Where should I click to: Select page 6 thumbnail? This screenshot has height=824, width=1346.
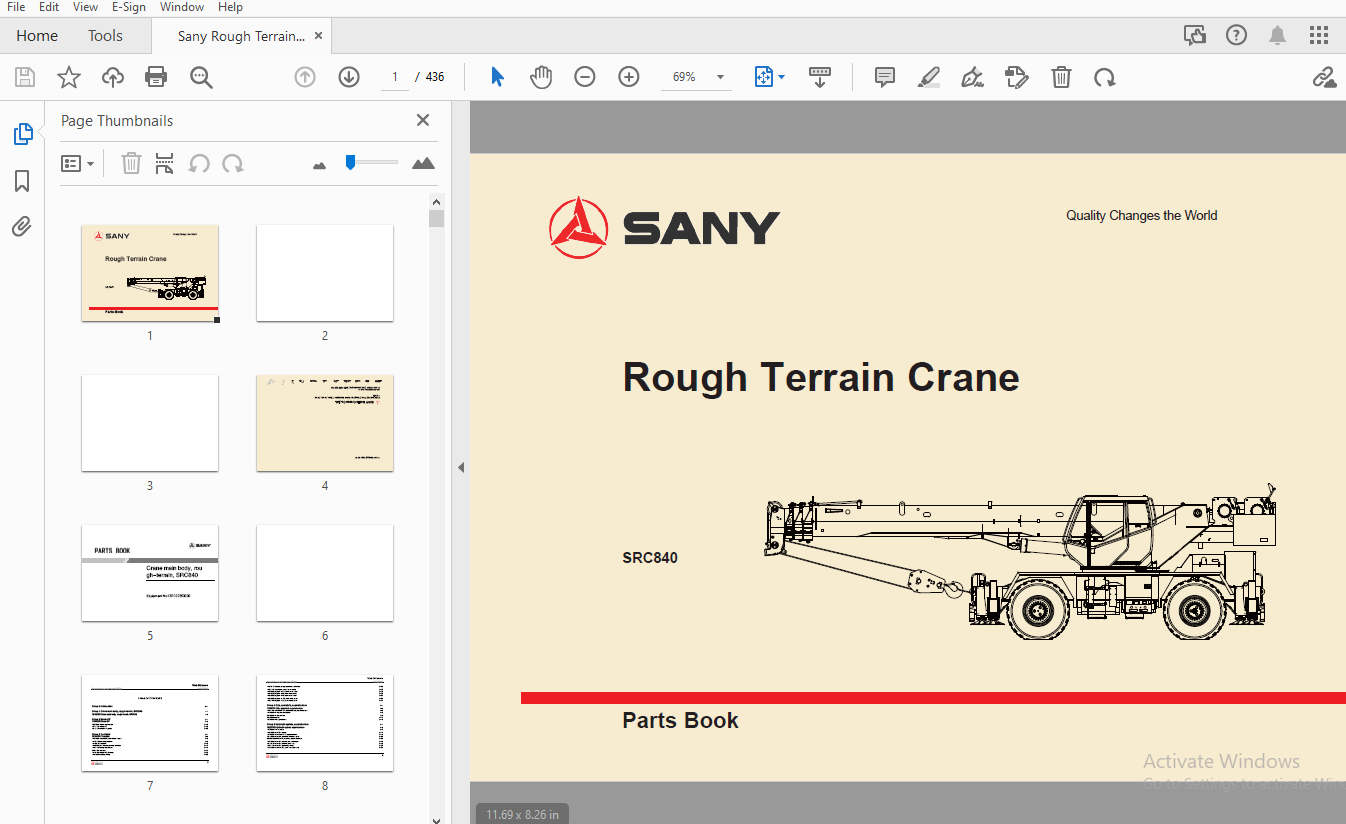(x=325, y=573)
